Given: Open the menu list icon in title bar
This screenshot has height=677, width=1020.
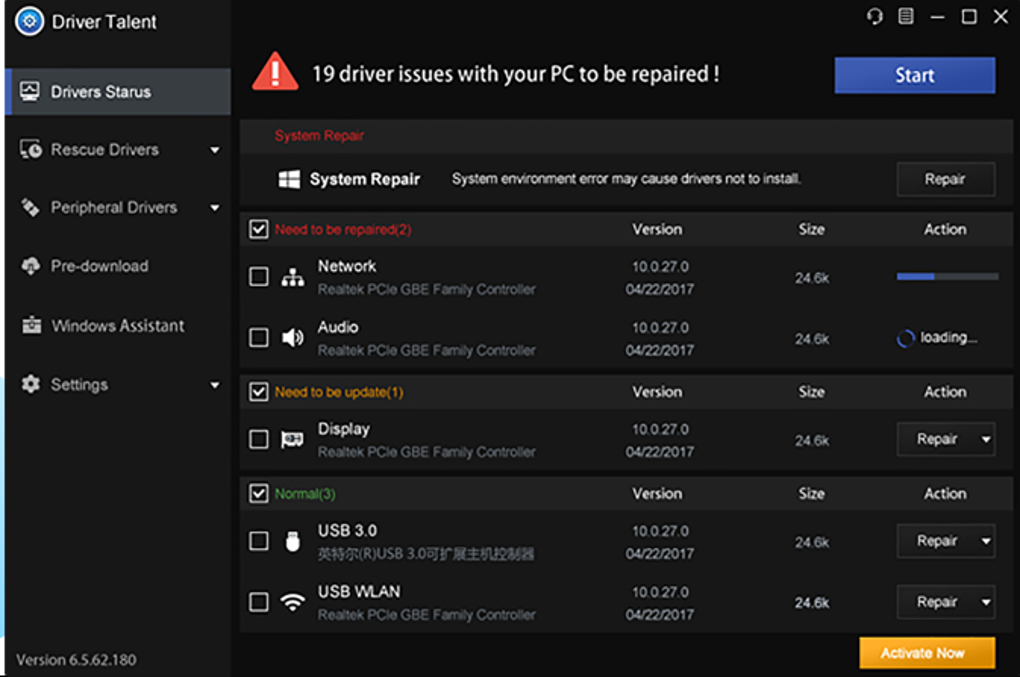Looking at the screenshot, I should [905, 17].
